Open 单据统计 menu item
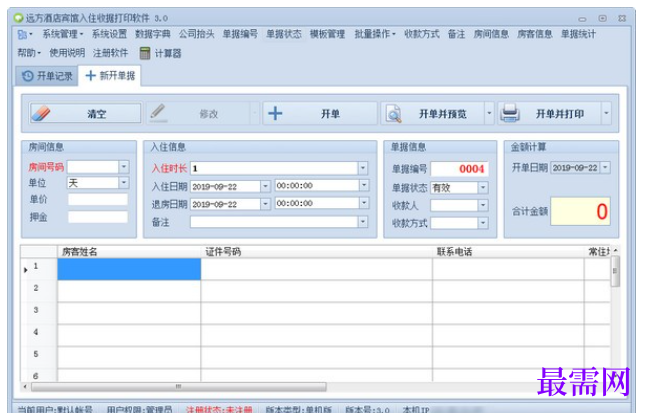The width and height of the screenshot is (649, 413). (x=578, y=34)
